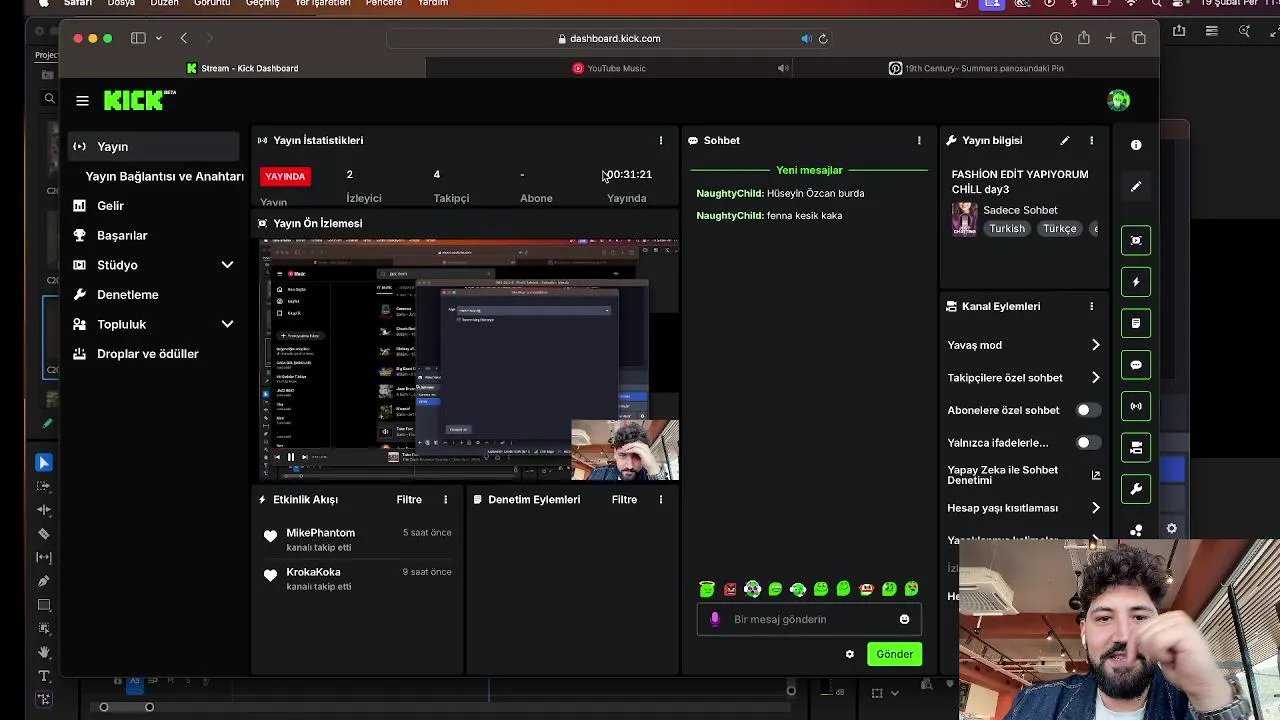This screenshot has height=720, width=1280.
Task: Click the Kick logo
Action: coord(139,100)
